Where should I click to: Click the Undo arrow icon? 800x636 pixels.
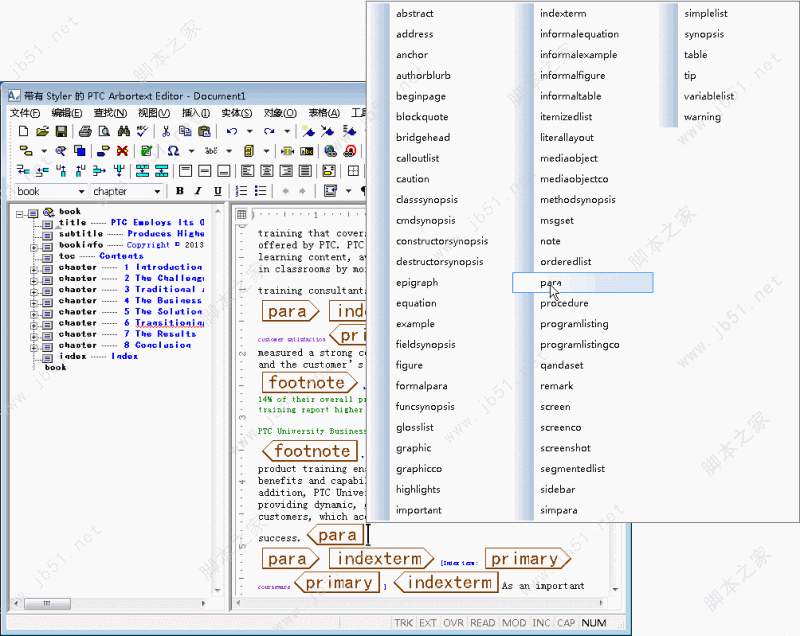[232, 132]
